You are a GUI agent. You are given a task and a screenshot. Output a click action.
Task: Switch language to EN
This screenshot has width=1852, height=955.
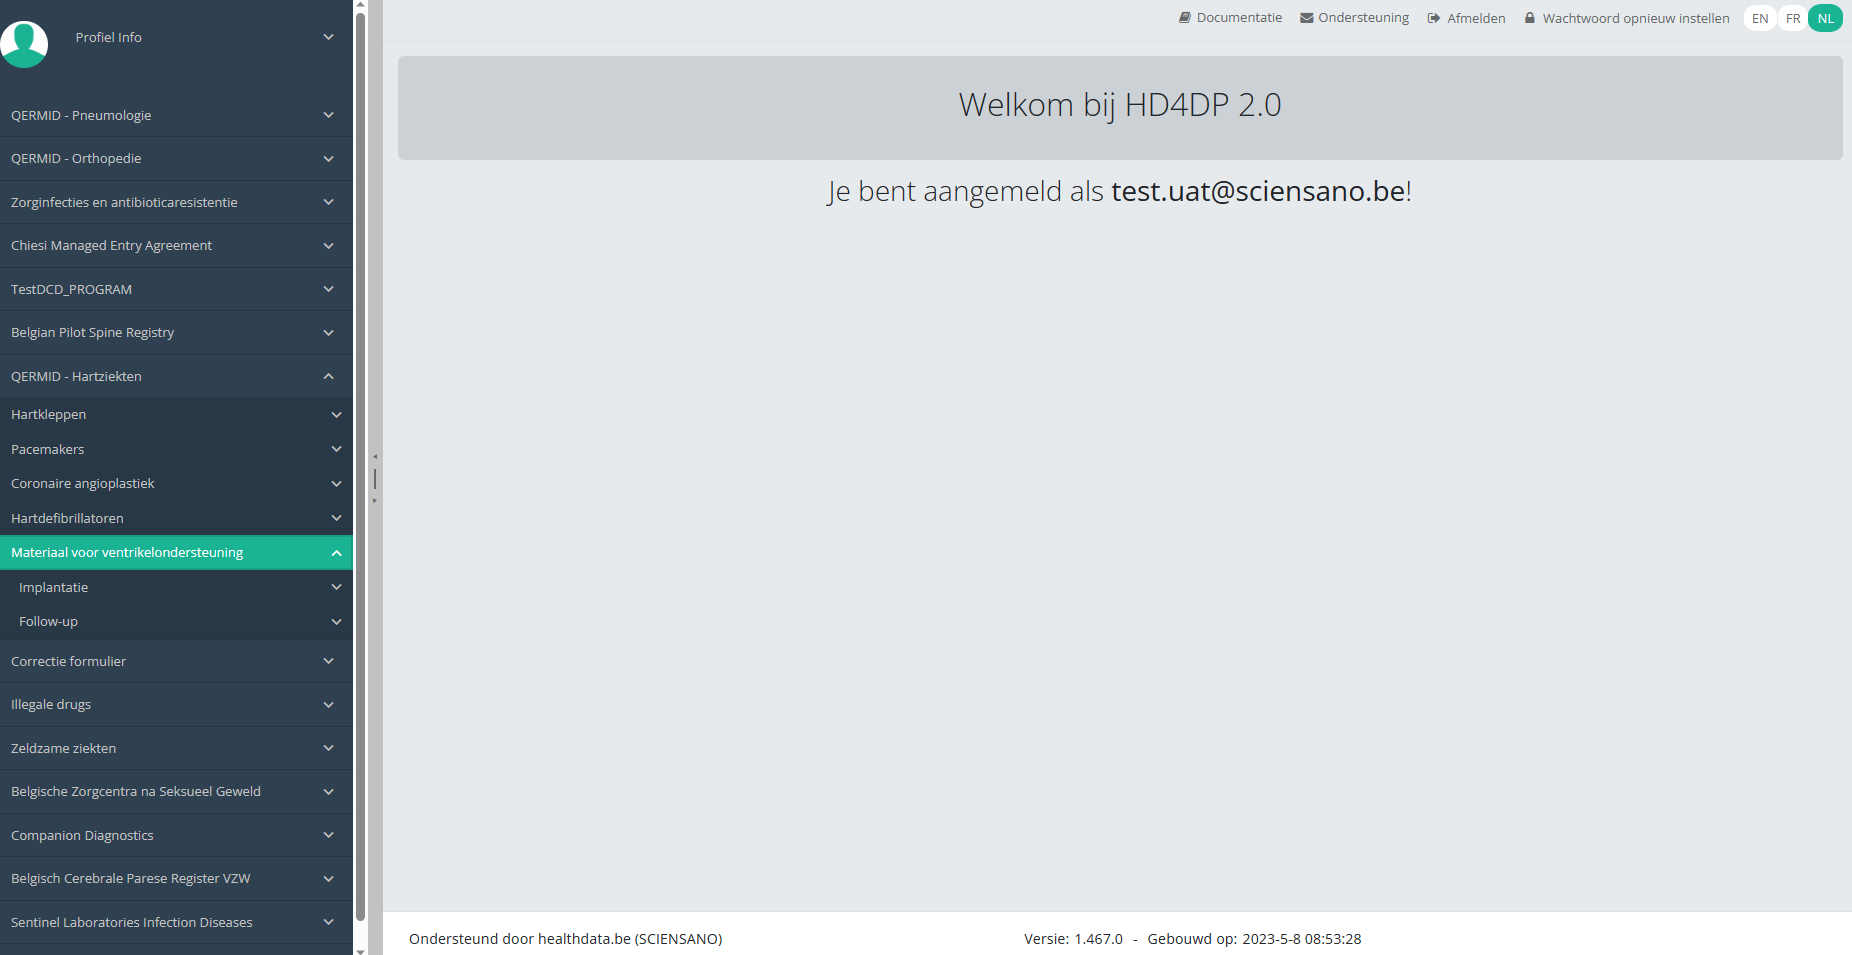(x=1760, y=18)
